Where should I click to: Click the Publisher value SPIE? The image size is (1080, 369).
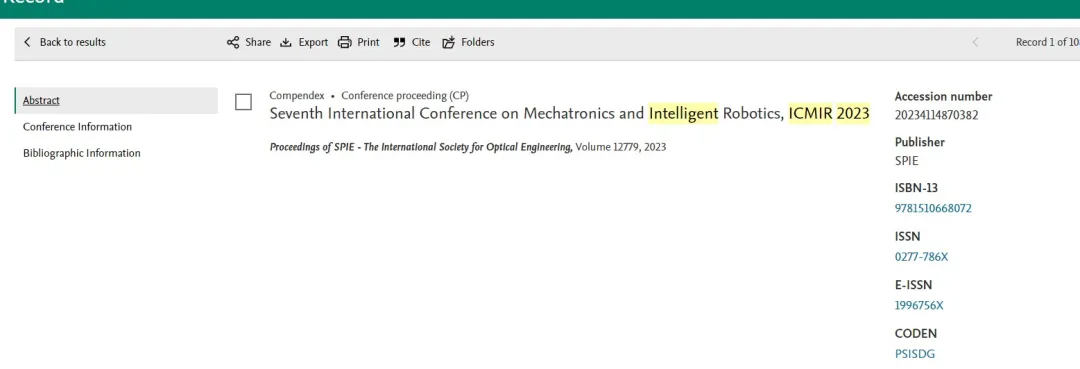pos(906,161)
